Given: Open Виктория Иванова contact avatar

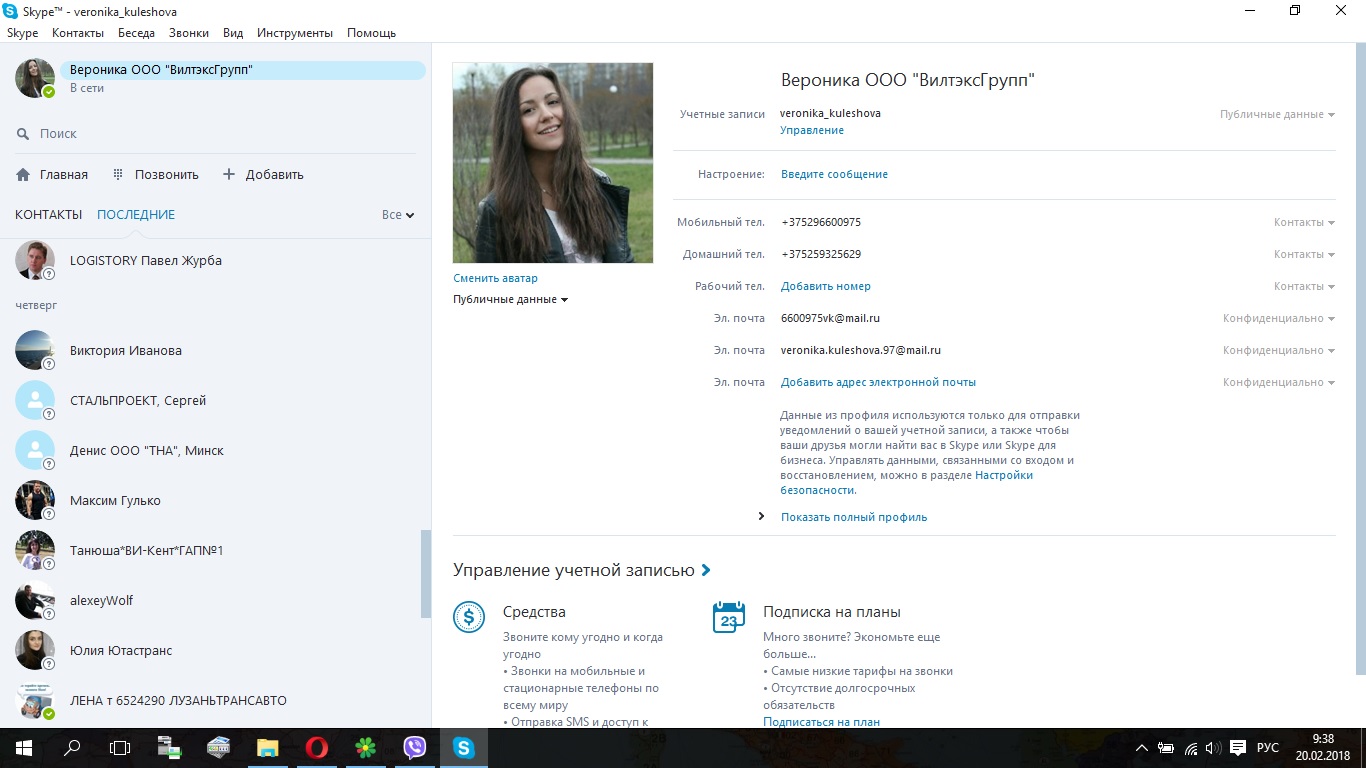Looking at the screenshot, I should [35, 350].
